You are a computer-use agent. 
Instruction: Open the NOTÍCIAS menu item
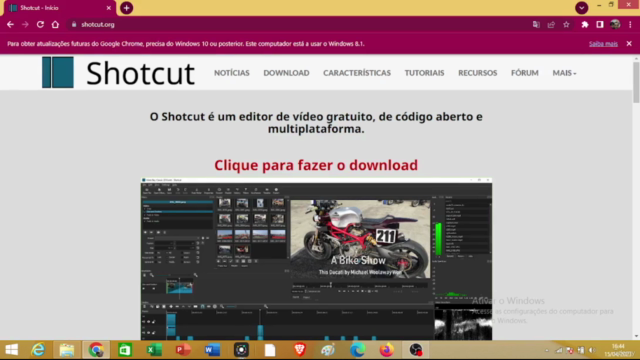click(231, 73)
